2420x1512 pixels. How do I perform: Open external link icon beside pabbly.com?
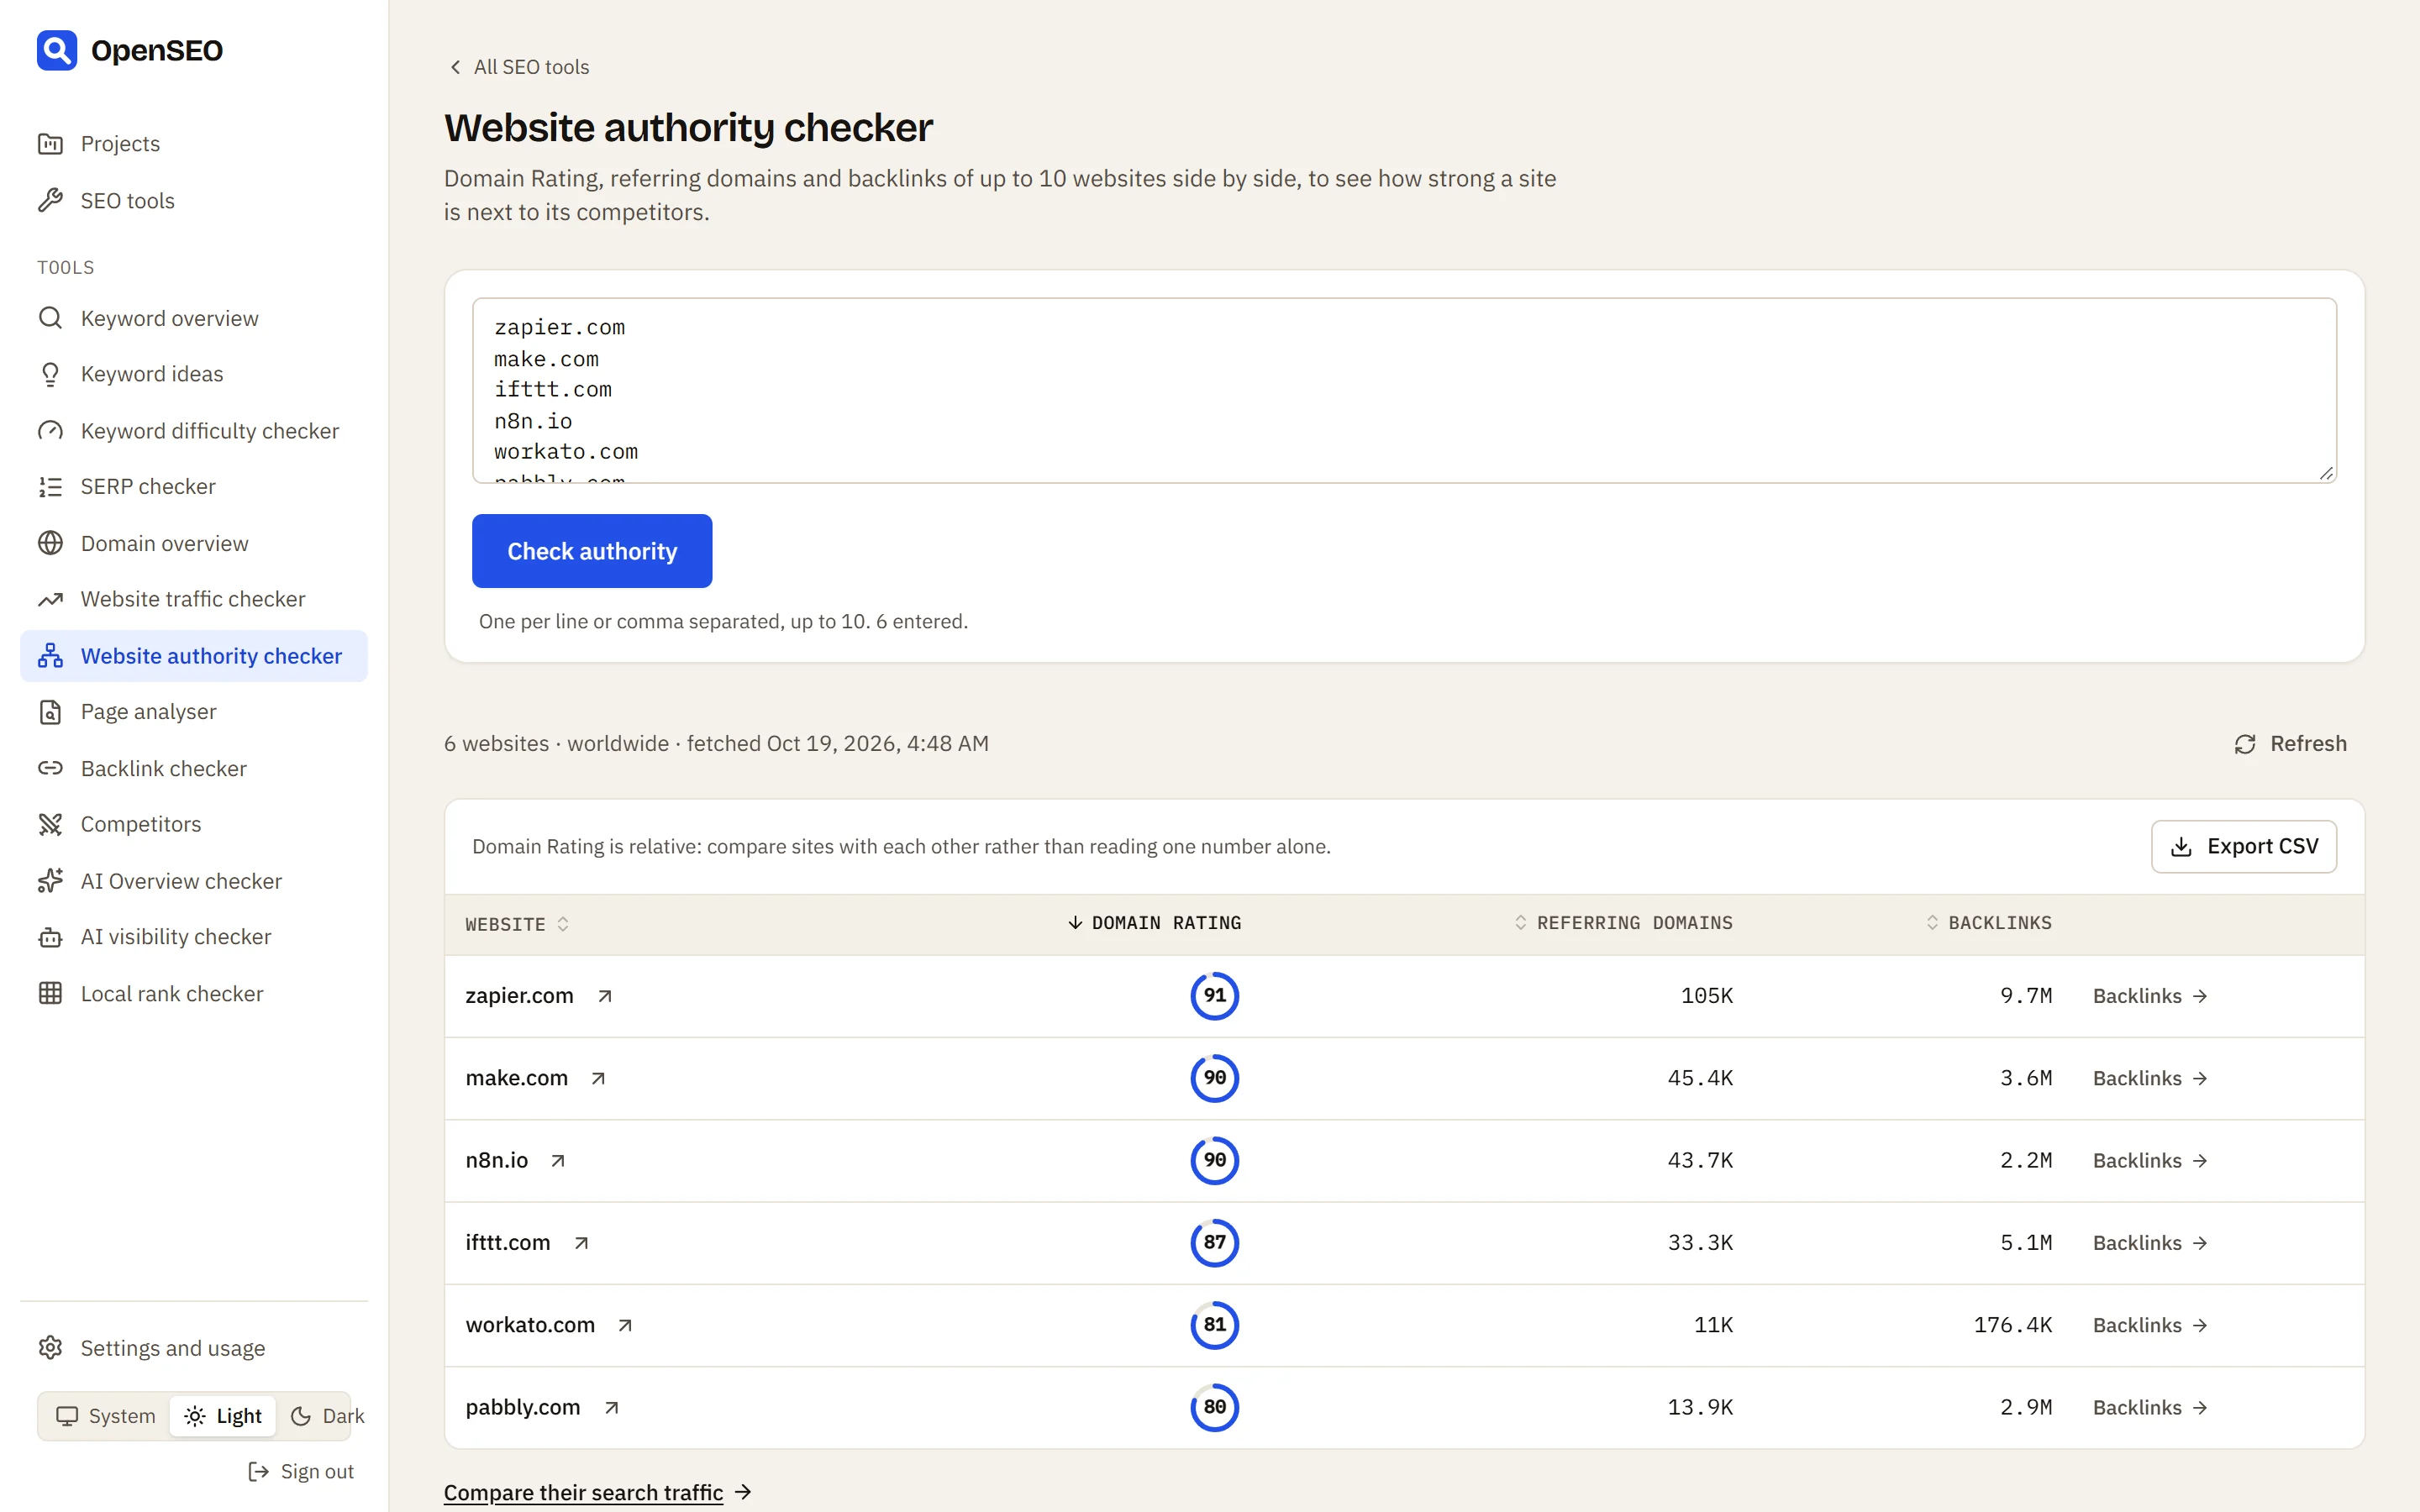tap(611, 1407)
